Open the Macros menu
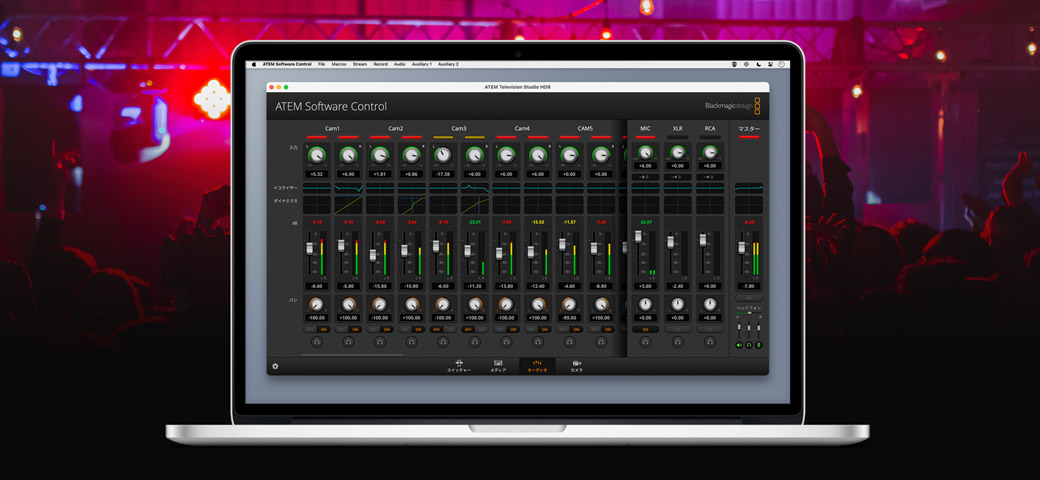This screenshot has height=480, width=1040. [x=339, y=64]
